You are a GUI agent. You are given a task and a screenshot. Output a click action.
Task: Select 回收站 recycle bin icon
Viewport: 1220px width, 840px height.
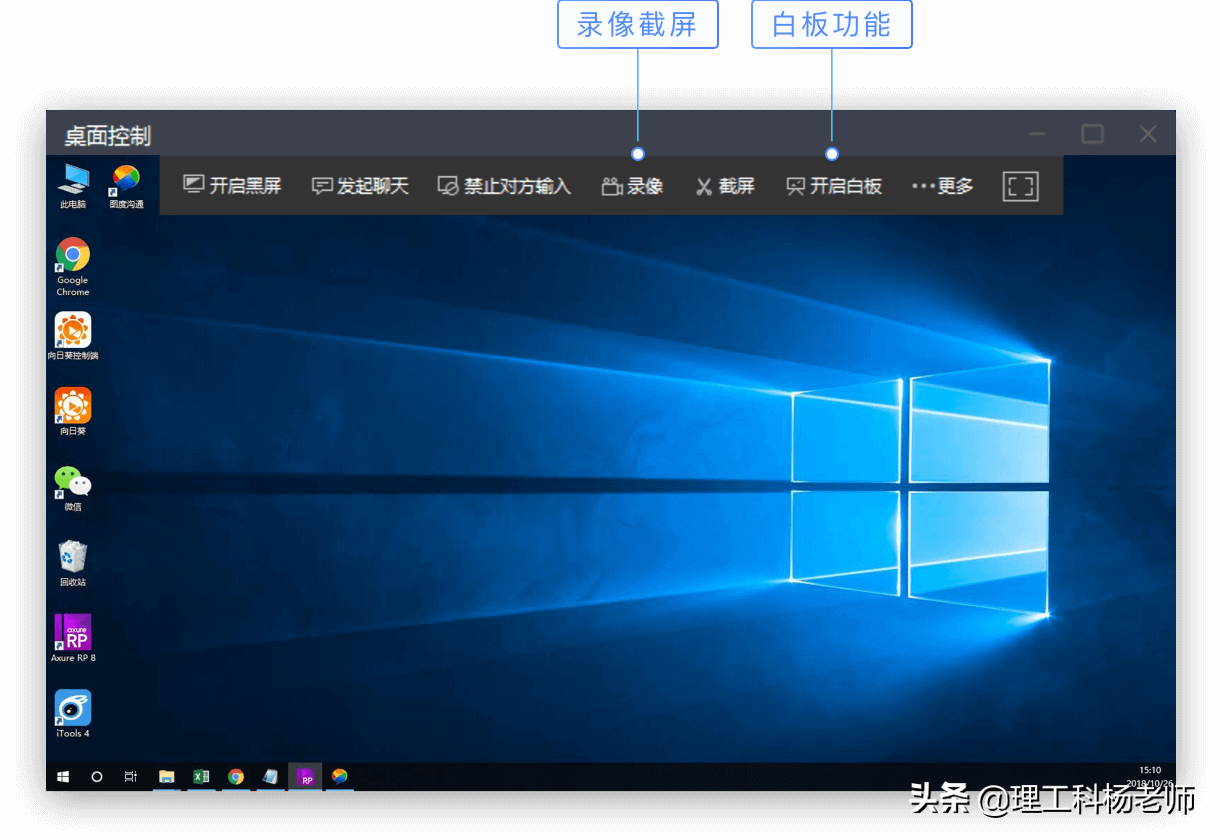[73, 564]
